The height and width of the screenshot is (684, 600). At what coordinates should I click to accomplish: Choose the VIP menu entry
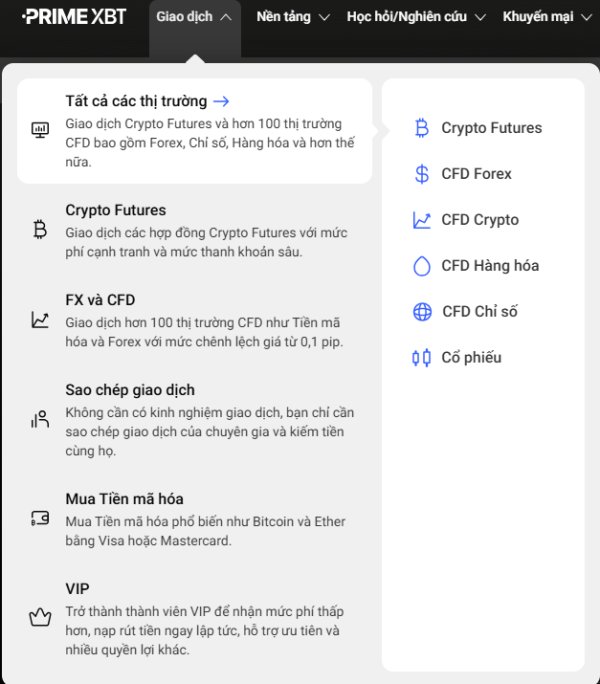[x=78, y=589]
